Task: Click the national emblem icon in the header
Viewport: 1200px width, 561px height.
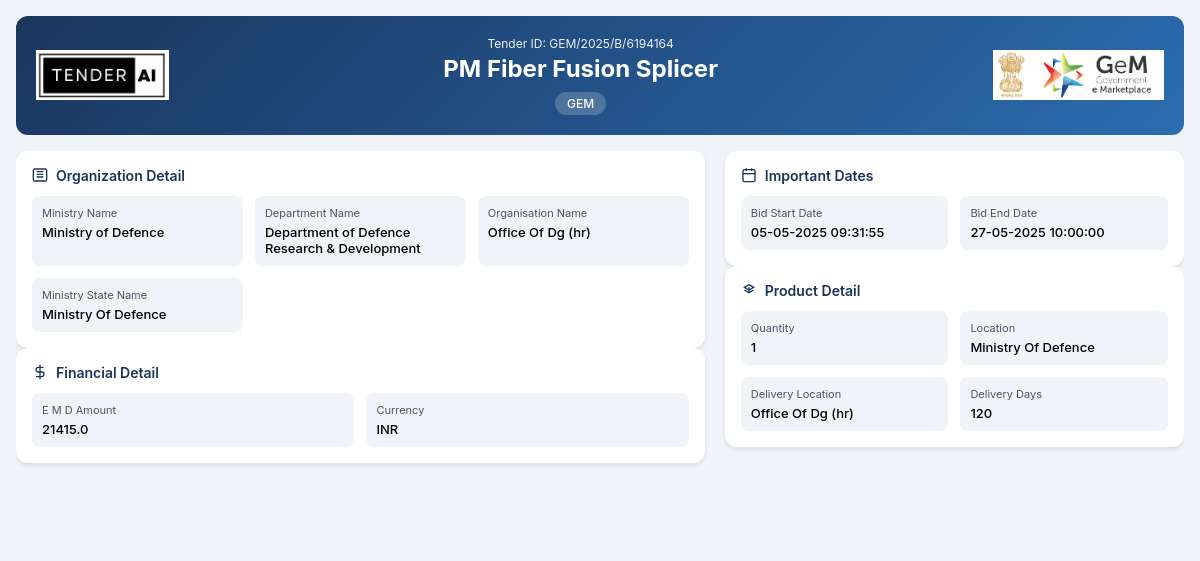Action: 1013,75
